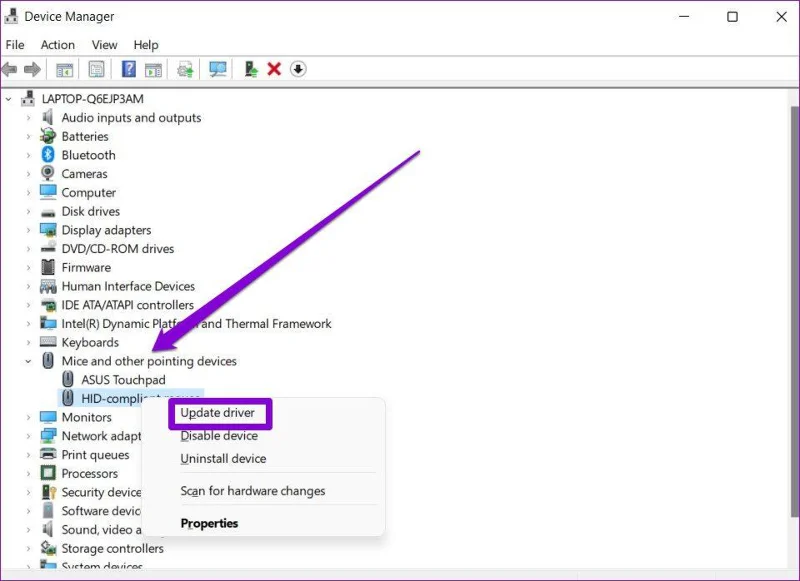The width and height of the screenshot is (800, 581).
Task: Click the Display adapters icon
Action: click(48, 230)
